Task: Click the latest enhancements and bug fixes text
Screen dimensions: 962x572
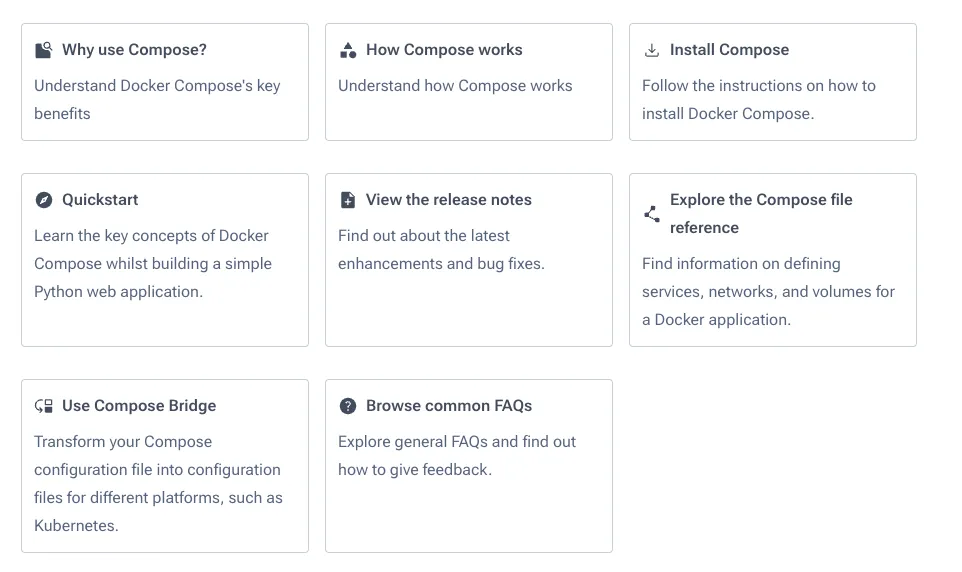Action: (x=441, y=250)
